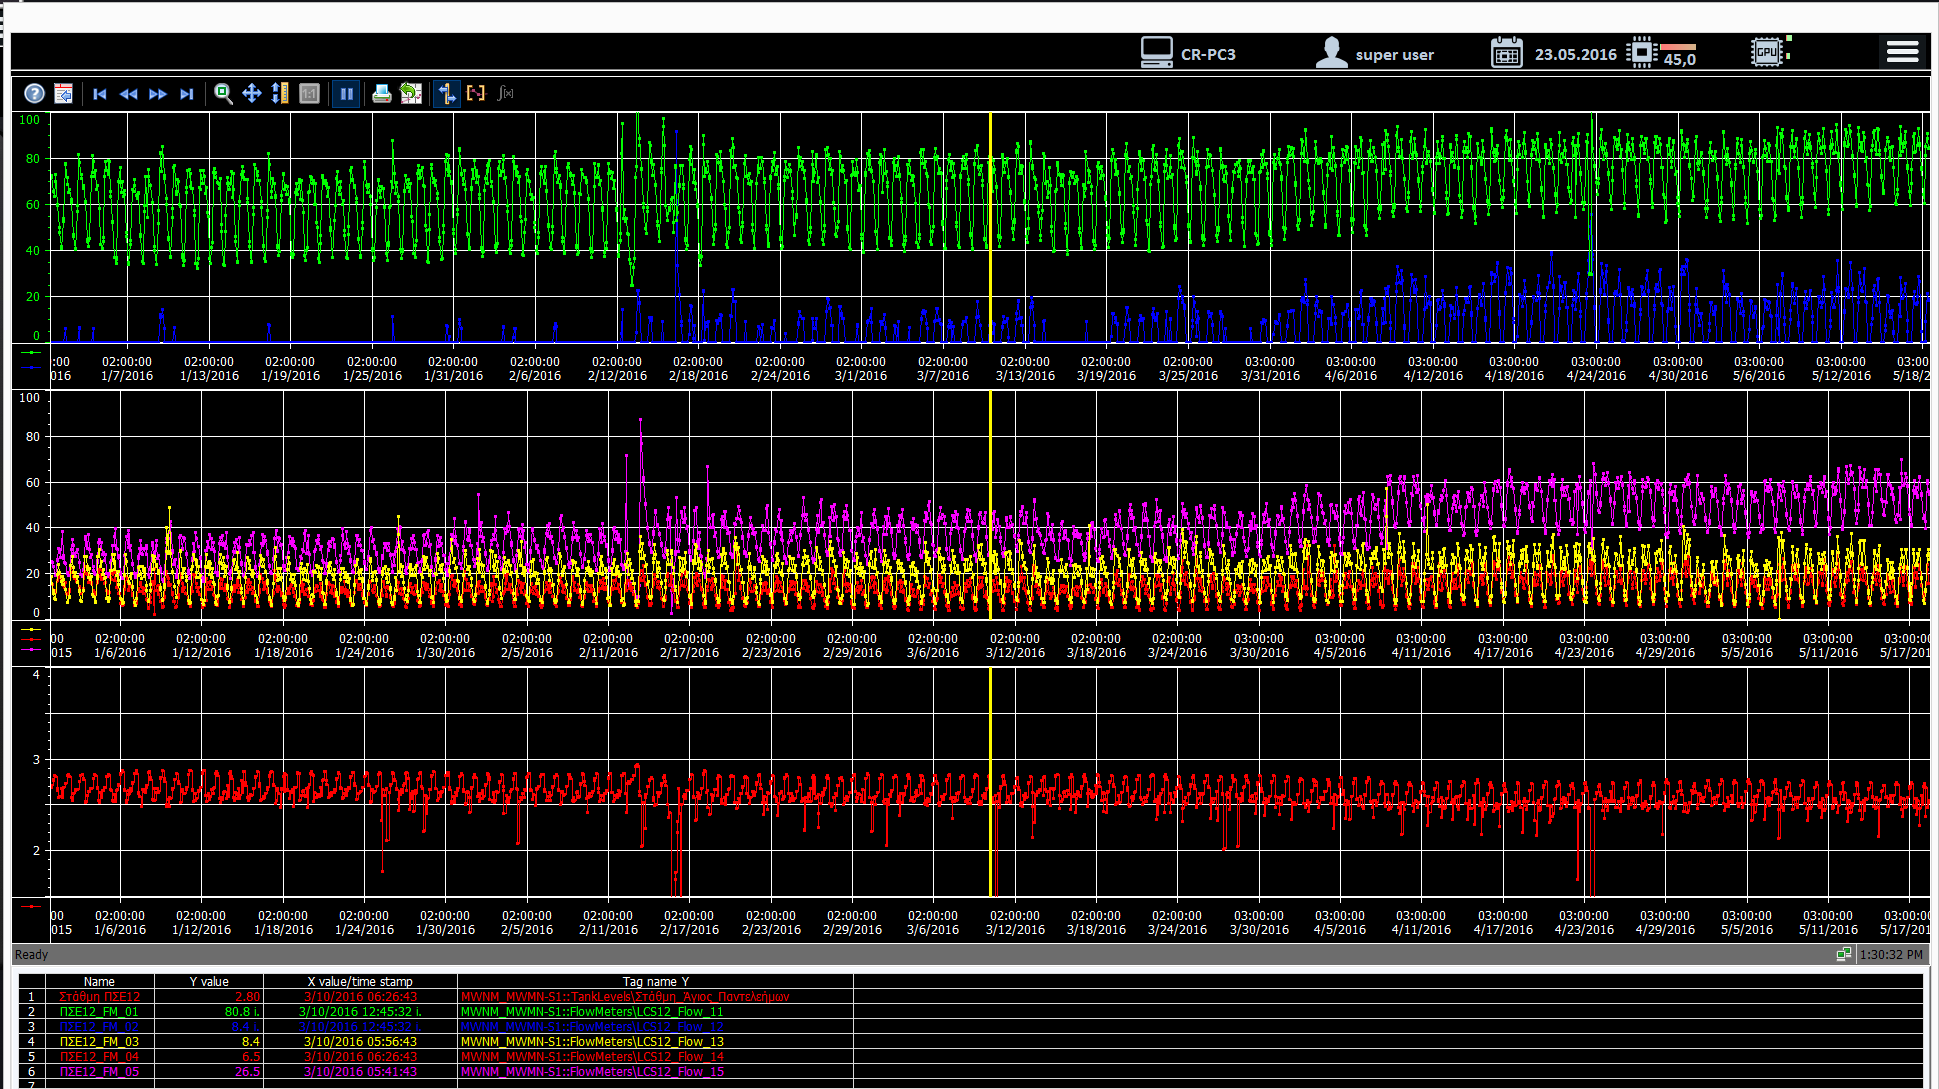Step forward with fast-forward arrows
The image size is (1939, 1089).
click(x=158, y=93)
